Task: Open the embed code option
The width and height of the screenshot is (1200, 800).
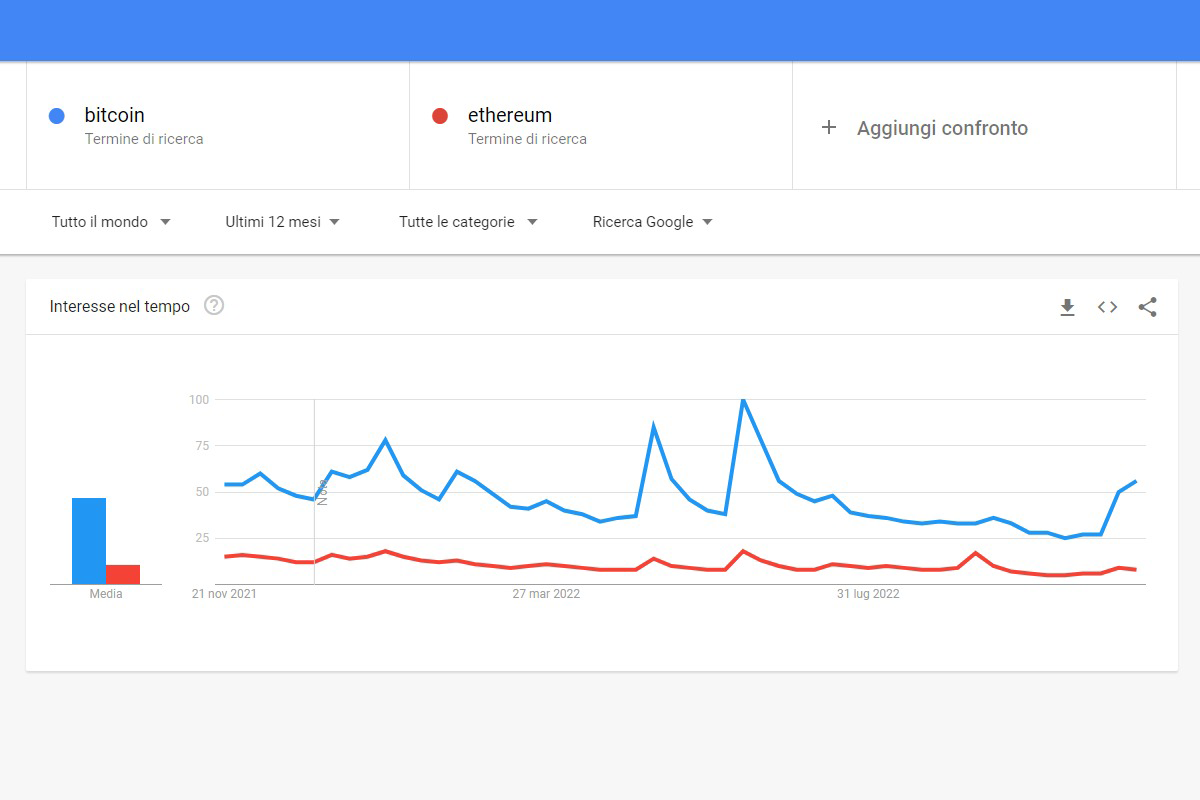Action: (x=1107, y=307)
